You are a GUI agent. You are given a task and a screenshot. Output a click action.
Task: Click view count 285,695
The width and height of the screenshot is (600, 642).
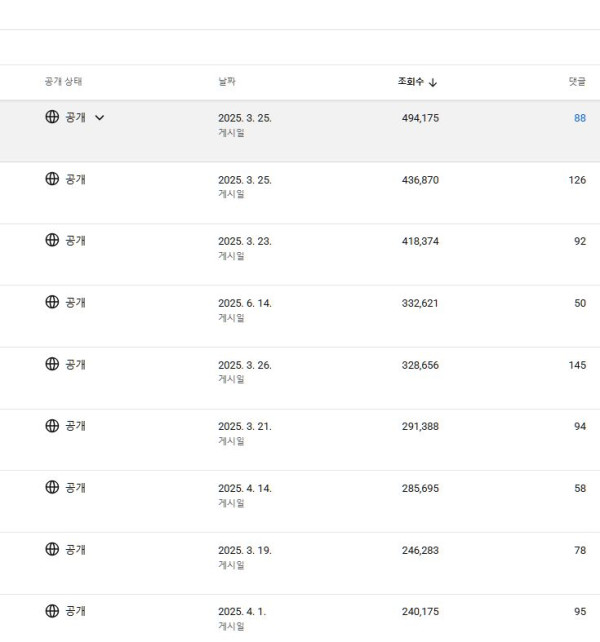click(x=420, y=488)
